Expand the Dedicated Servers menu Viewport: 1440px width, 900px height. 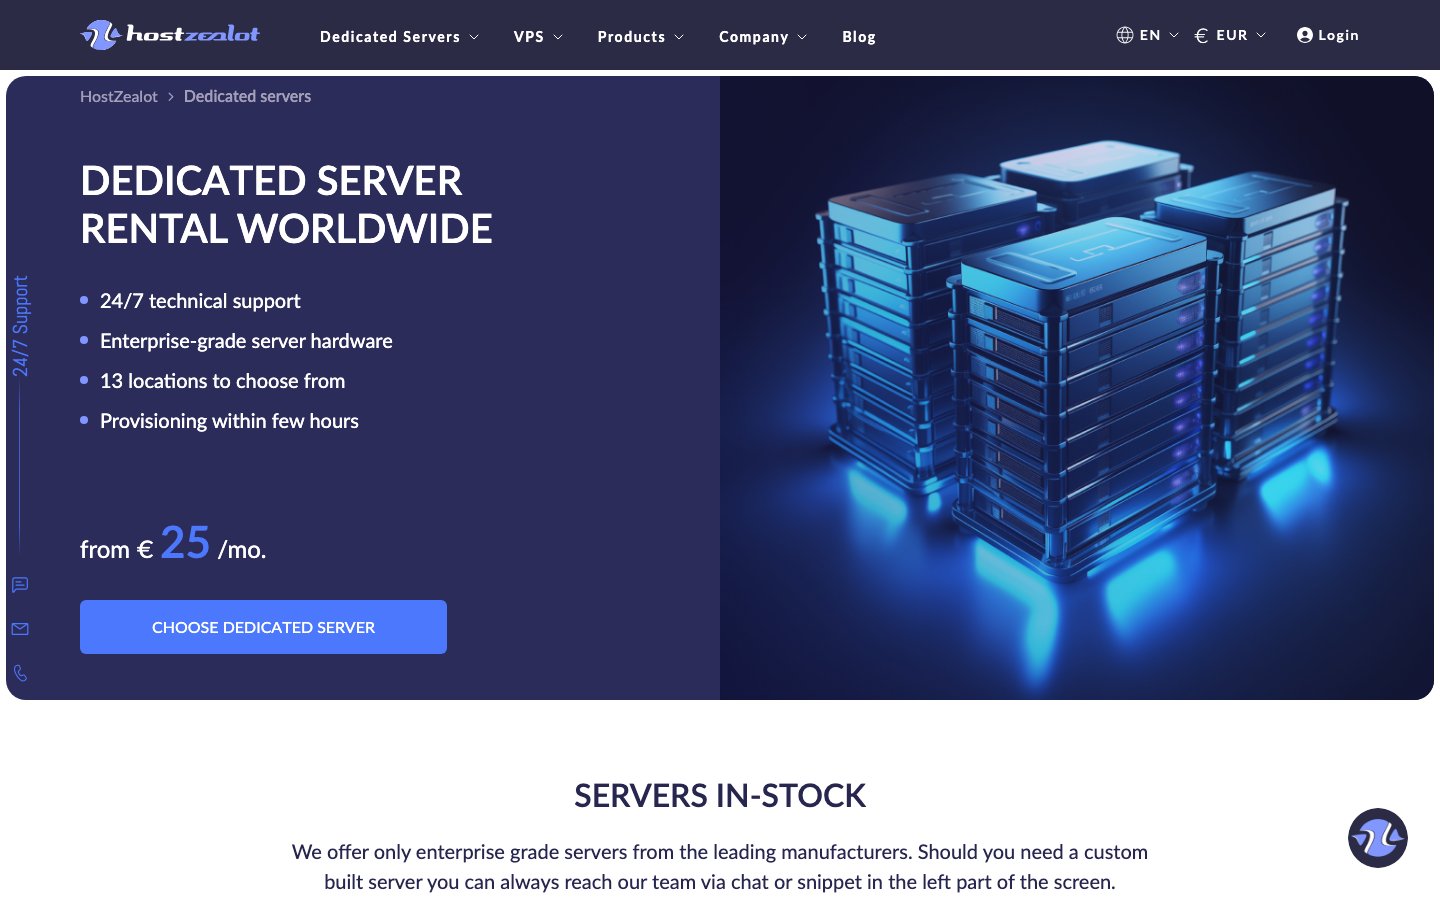point(399,36)
